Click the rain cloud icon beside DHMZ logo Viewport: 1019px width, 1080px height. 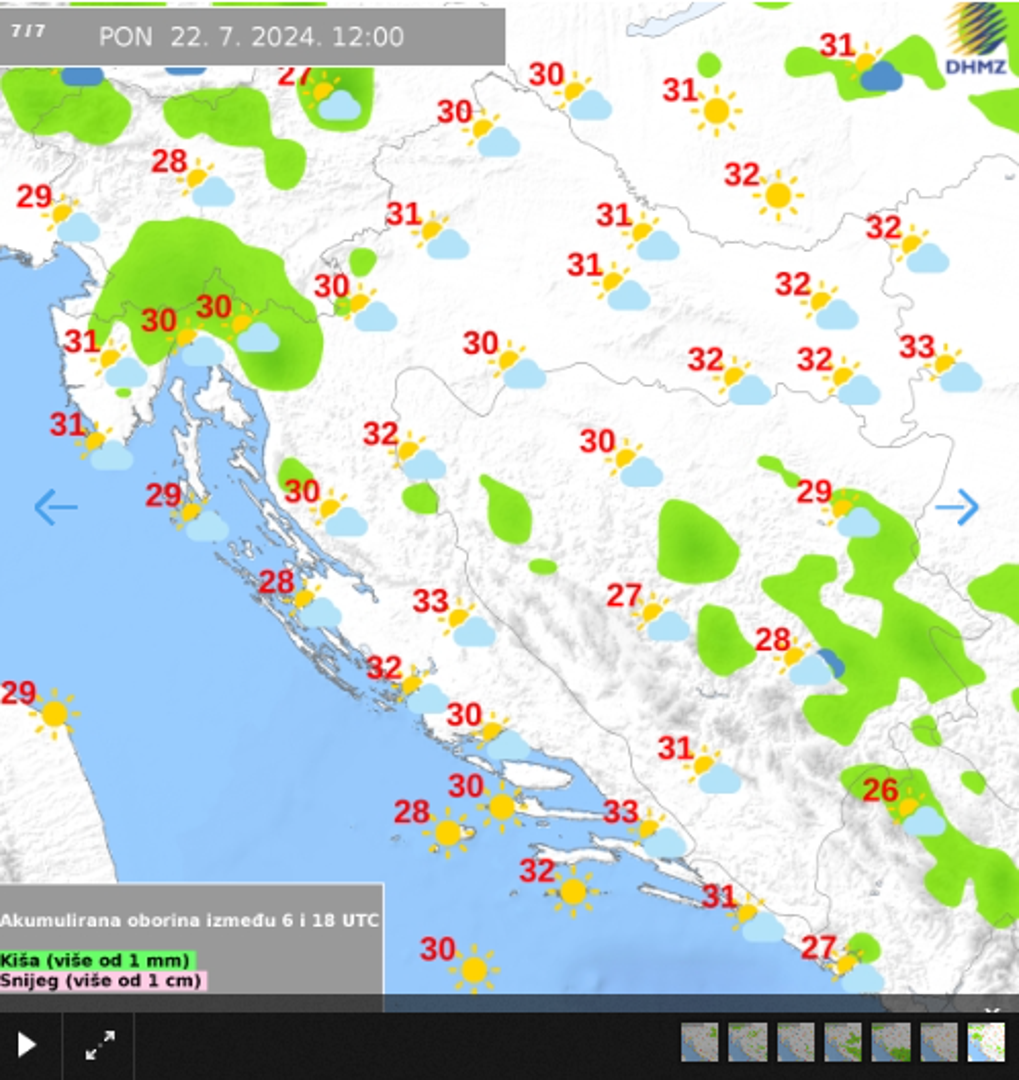click(878, 74)
